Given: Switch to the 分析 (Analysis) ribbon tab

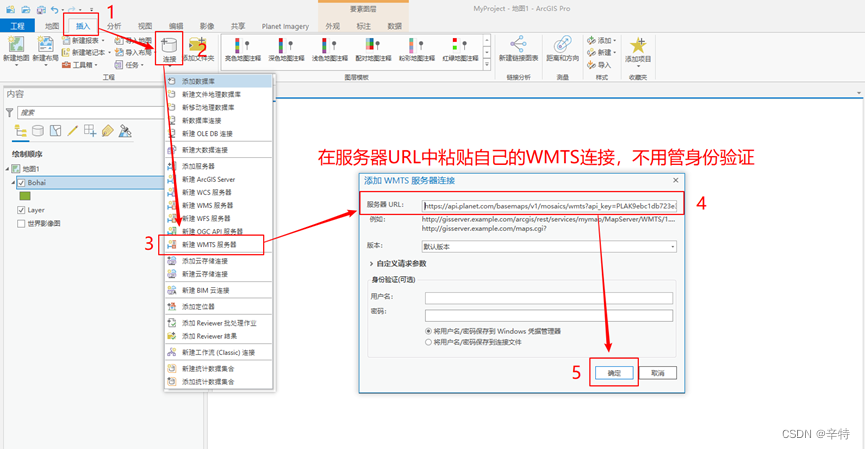Looking at the screenshot, I should pos(114,26).
